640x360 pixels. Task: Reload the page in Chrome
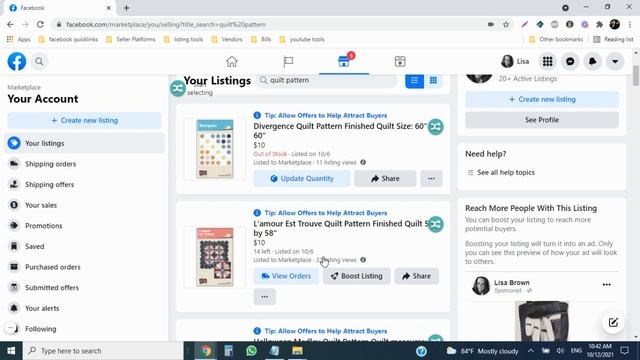[40, 24]
